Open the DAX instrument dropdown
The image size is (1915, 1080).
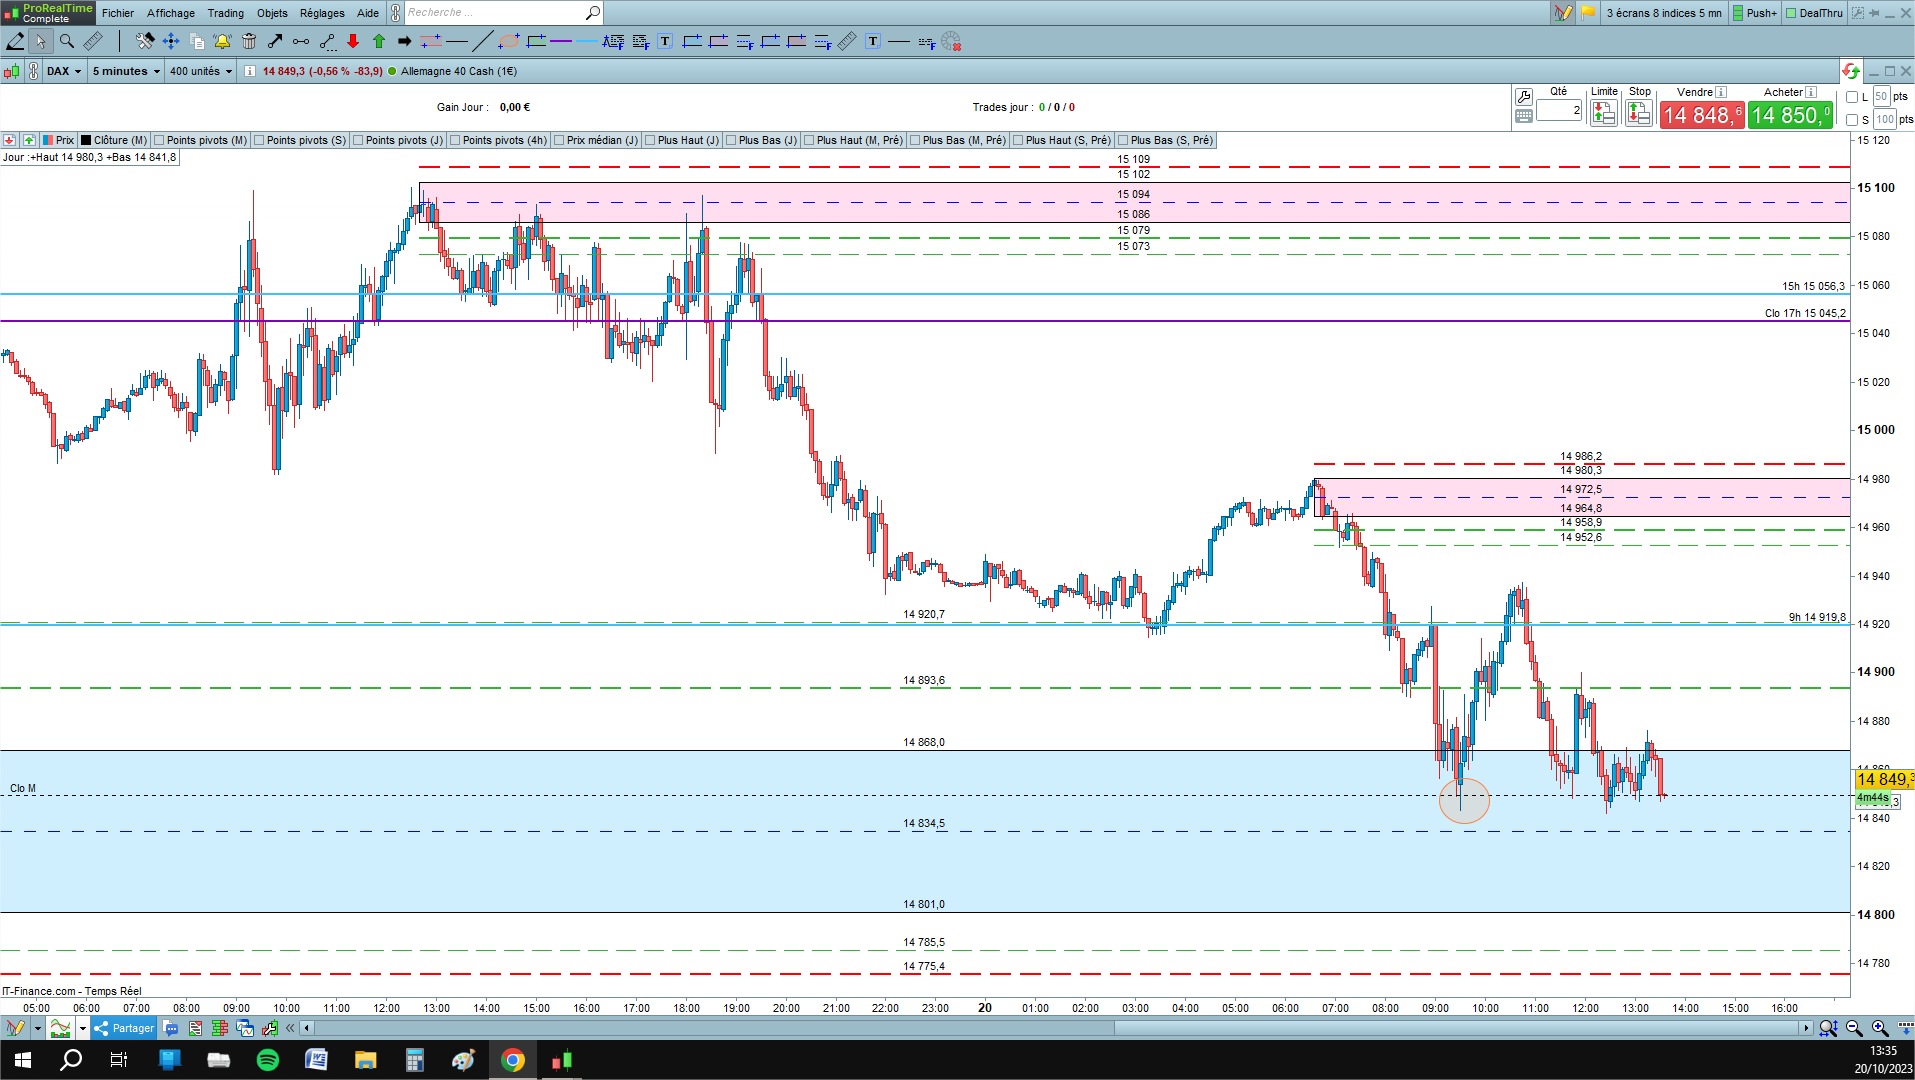[x=64, y=71]
